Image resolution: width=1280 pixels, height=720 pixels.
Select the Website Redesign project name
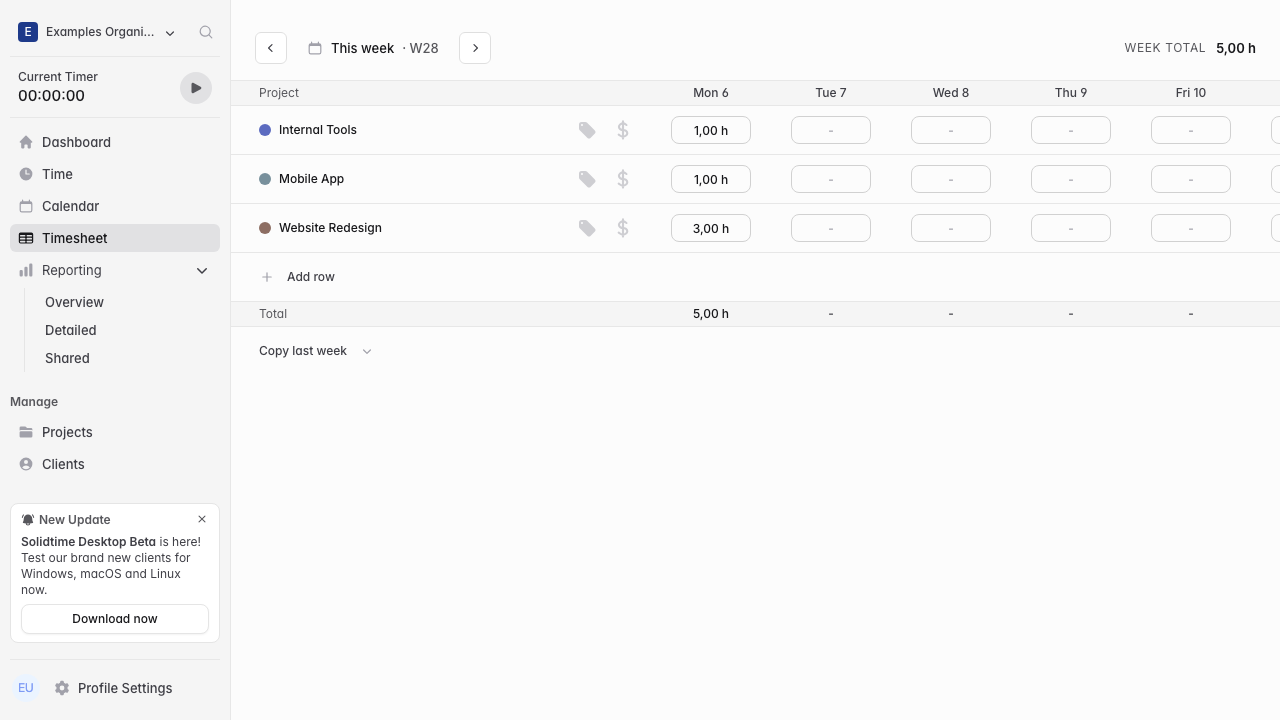[x=330, y=228]
